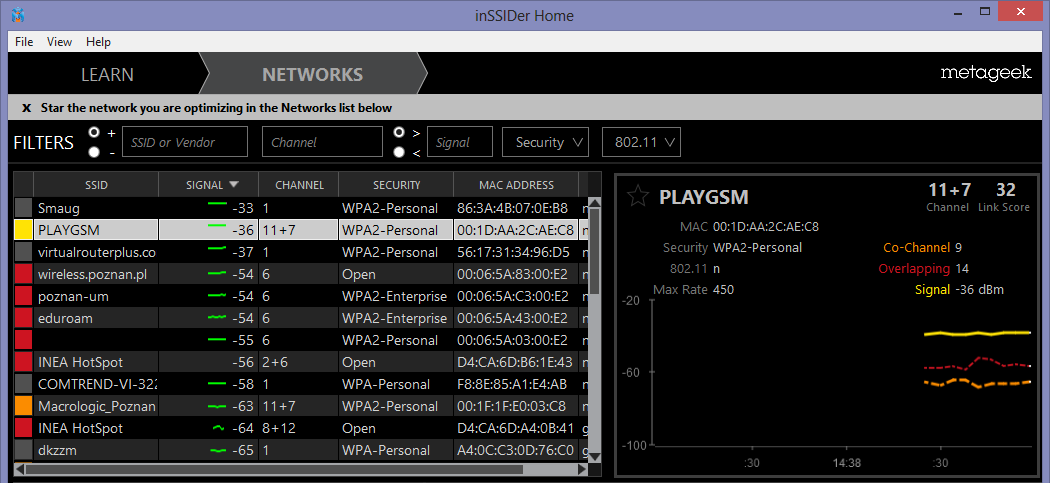The width and height of the screenshot is (1050, 483).
Task: Click the yellow signal line in graph
Action: click(976, 332)
